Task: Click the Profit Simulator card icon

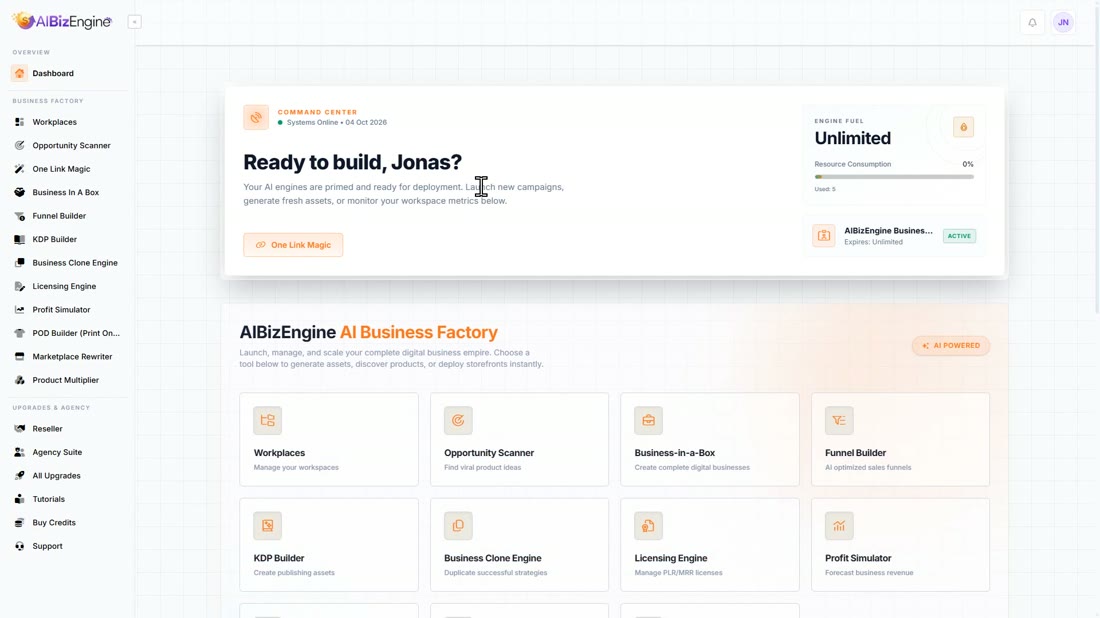Action: [839, 525]
